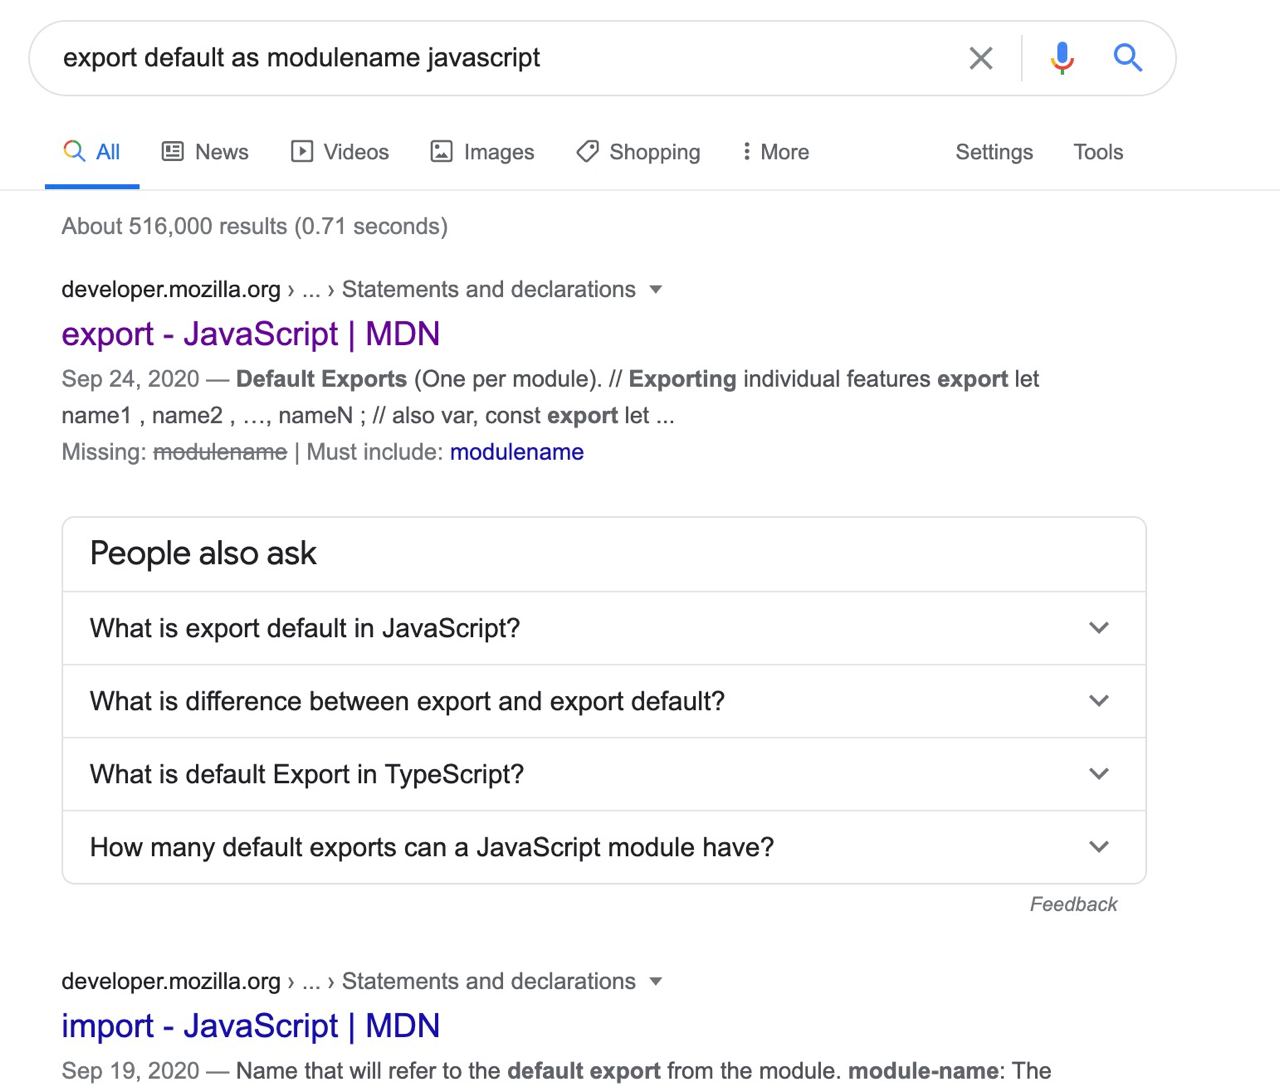
Task: Expand "How many default exports" question
Action: click(1099, 847)
